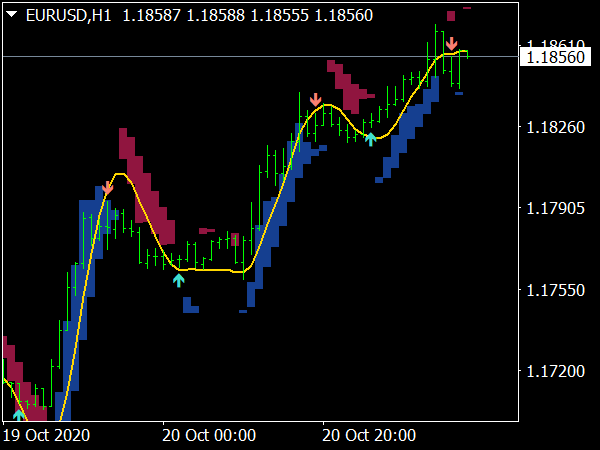Click the red sell arrow at first yellow peak
The height and width of the screenshot is (450, 600).
point(108,188)
